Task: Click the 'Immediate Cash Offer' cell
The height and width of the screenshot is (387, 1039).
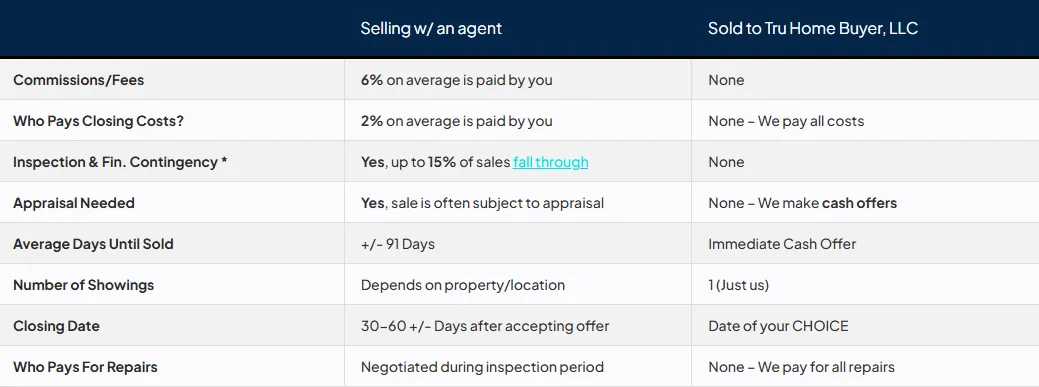Action: [782, 244]
